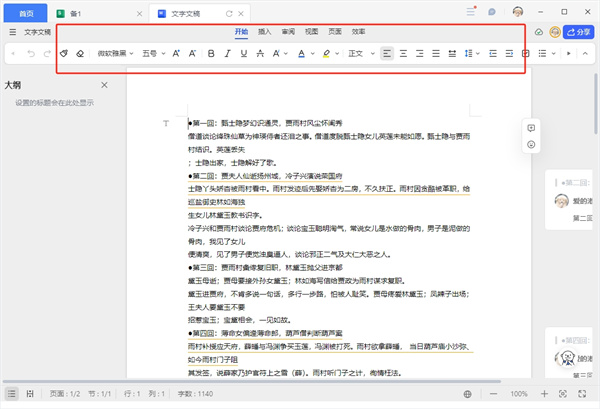Click the add comment icon beside document
This screenshot has width=600, height=409.
click(531, 128)
